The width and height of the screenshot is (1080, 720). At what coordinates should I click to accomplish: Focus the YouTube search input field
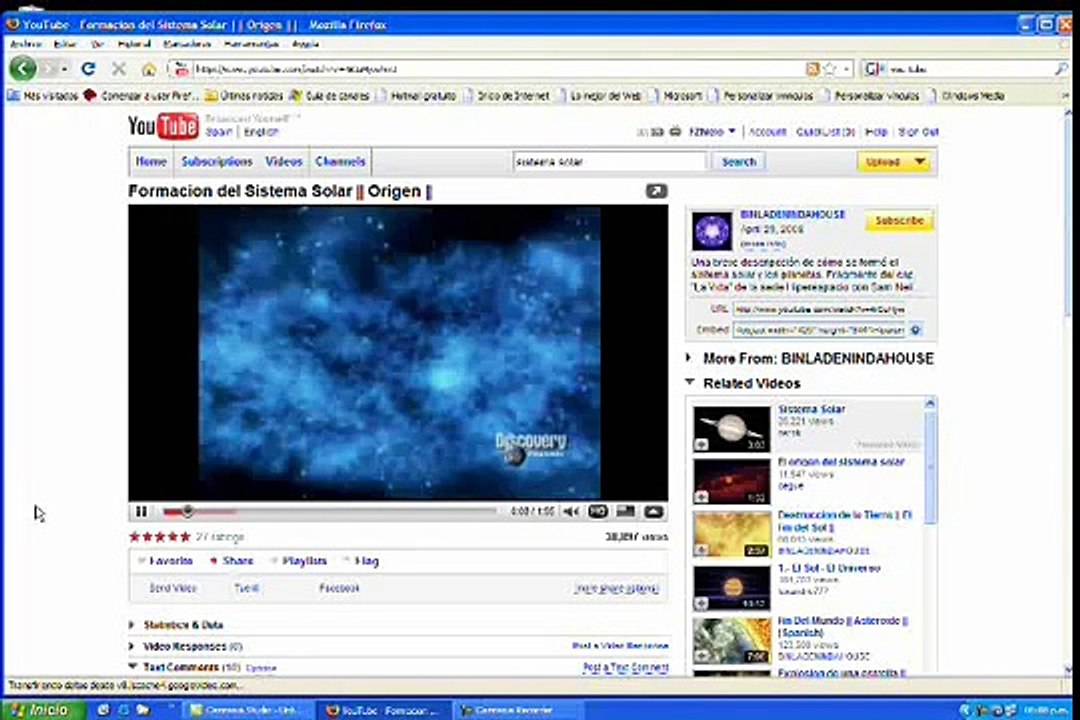[609, 162]
